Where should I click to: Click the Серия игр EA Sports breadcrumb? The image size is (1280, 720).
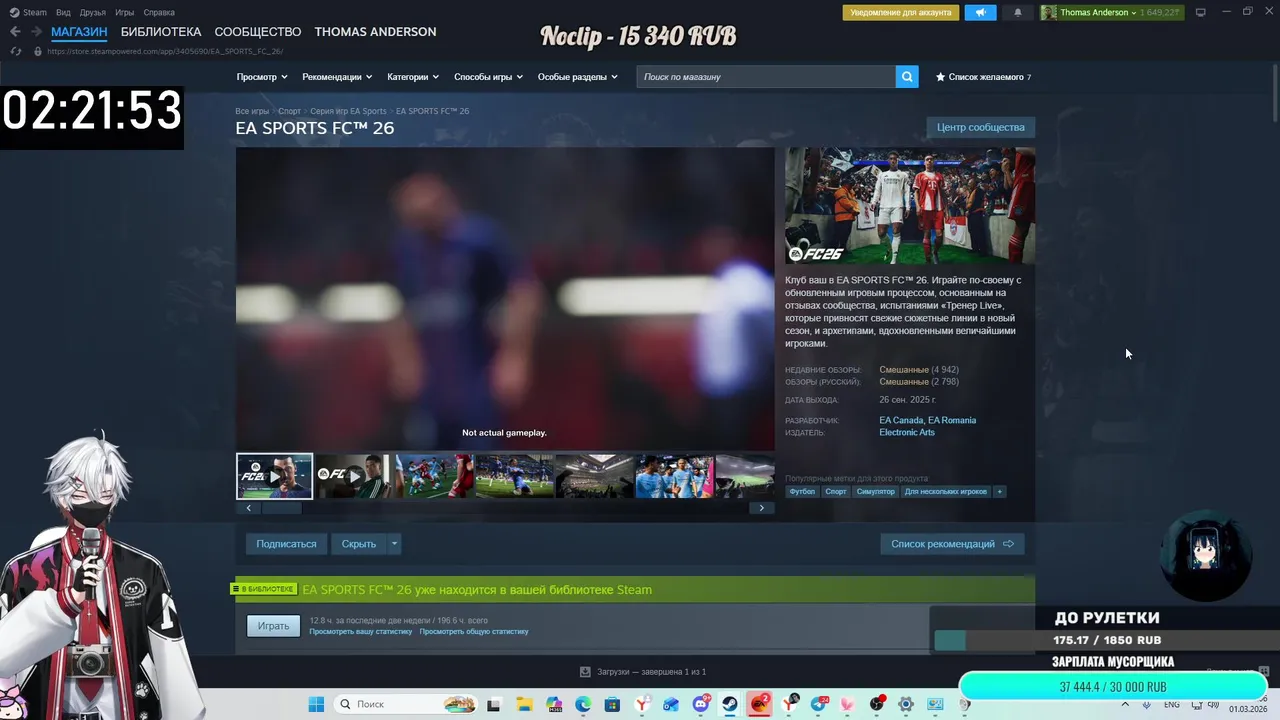tap(348, 111)
